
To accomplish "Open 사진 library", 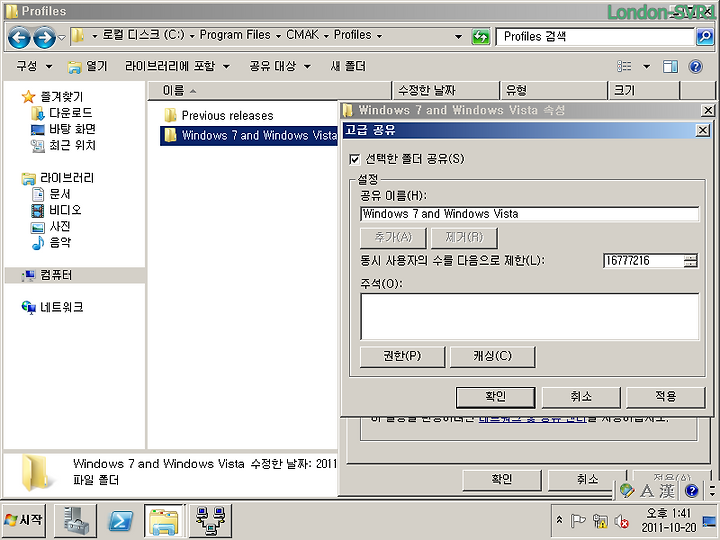I will point(51,226).
